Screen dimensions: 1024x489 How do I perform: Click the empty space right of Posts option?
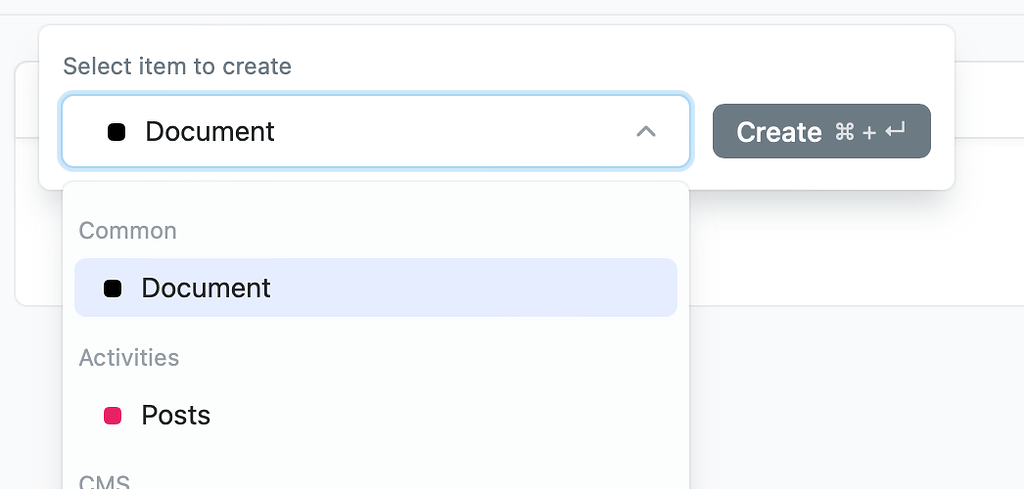click(x=450, y=415)
